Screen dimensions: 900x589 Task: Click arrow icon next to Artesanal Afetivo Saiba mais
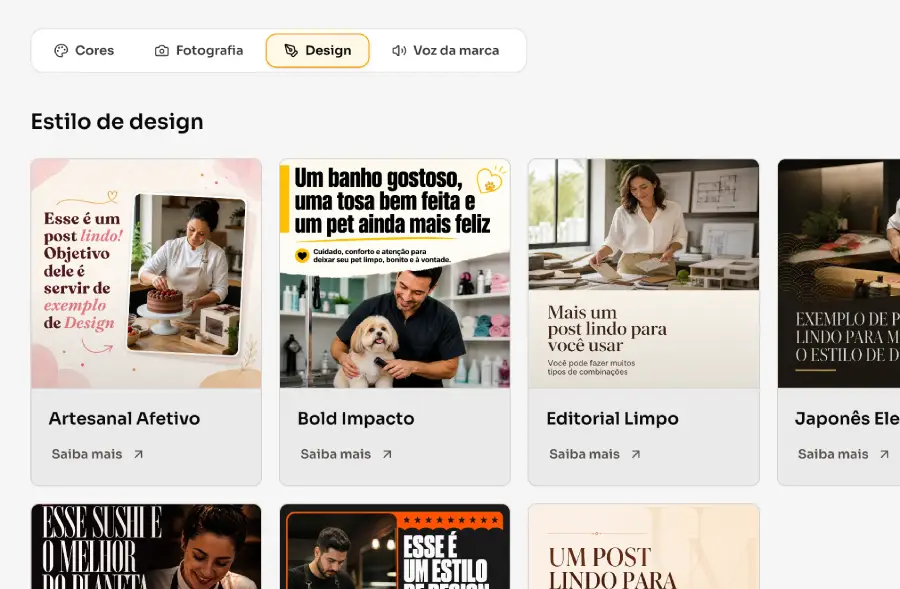tap(138, 454)
